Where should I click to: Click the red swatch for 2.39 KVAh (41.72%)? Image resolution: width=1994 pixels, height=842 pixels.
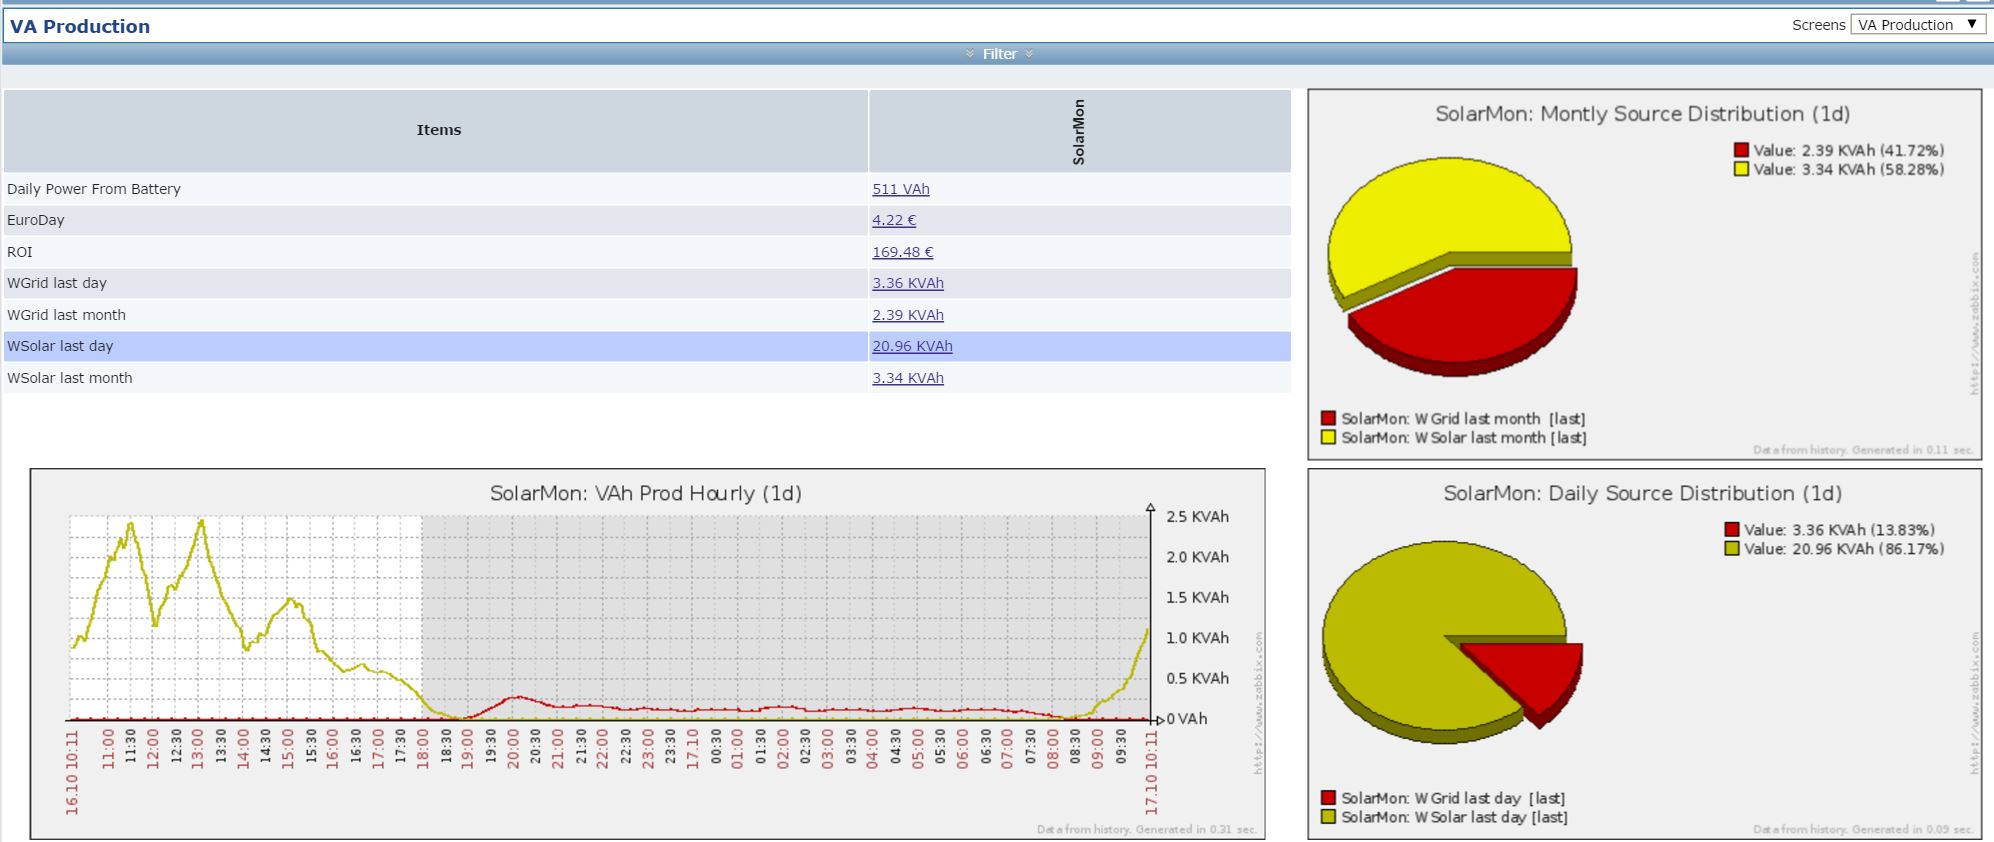[1742, 150]
